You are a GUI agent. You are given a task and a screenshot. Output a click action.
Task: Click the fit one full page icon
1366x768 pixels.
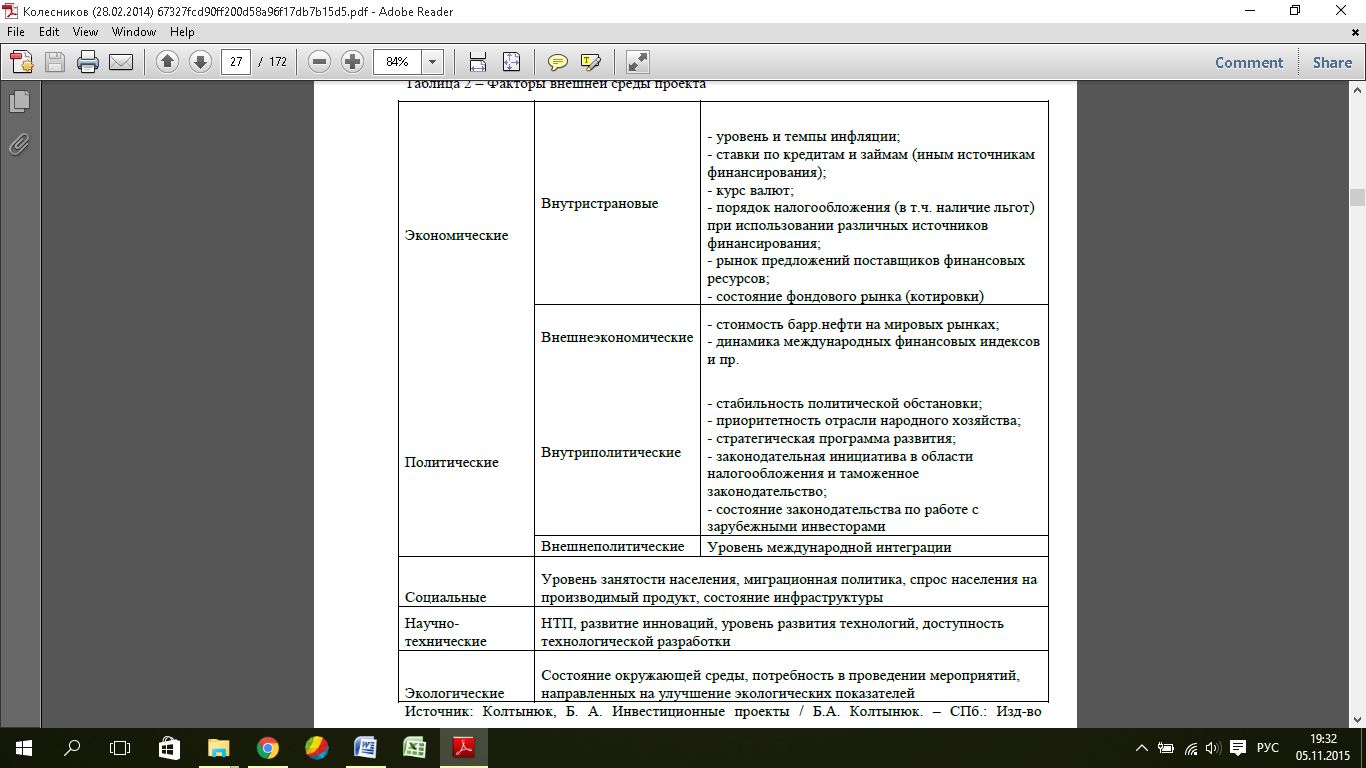tap(511, 62)
